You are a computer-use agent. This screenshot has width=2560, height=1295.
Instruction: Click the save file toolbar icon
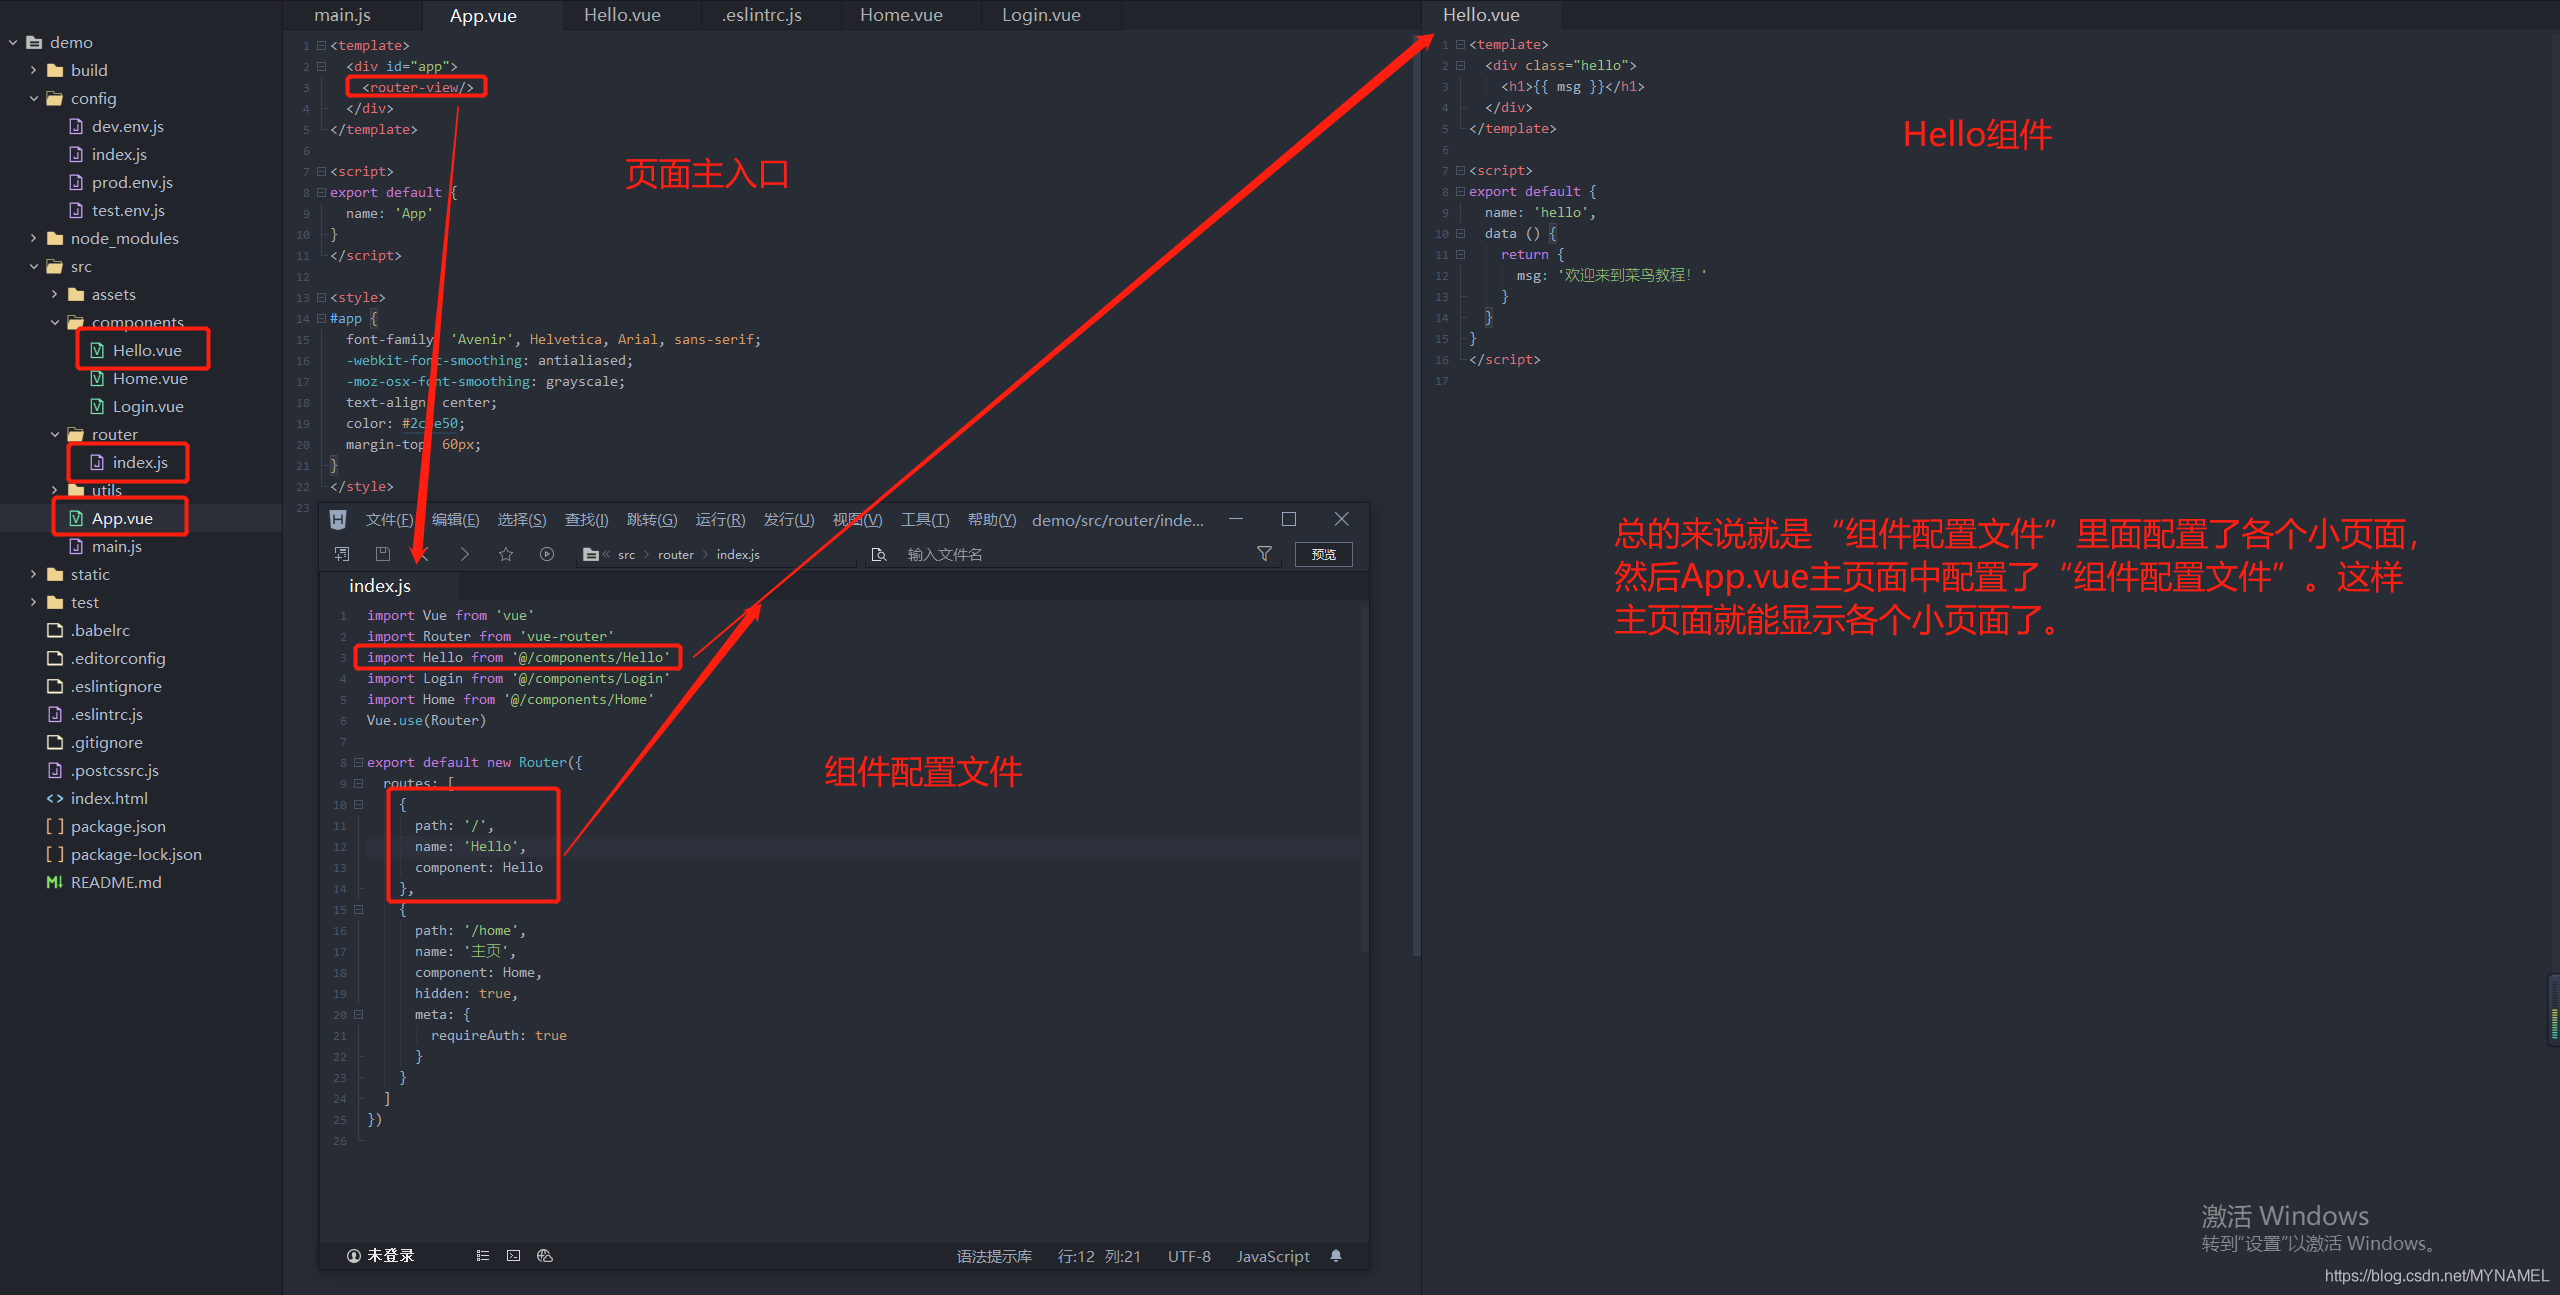click(x=382, y=554)
